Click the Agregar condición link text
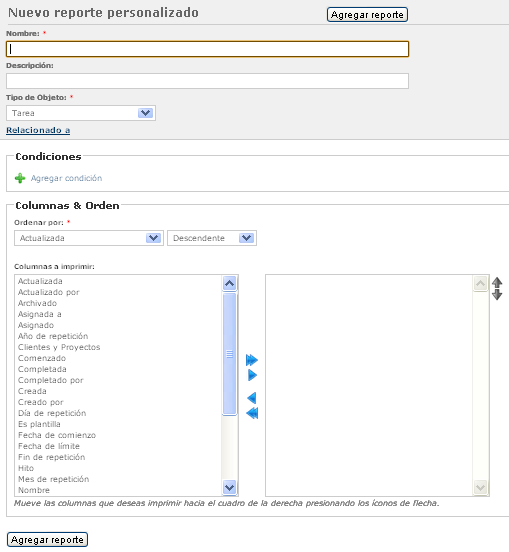The height and width of the screenshot is (552, 509). coord(67,178)
